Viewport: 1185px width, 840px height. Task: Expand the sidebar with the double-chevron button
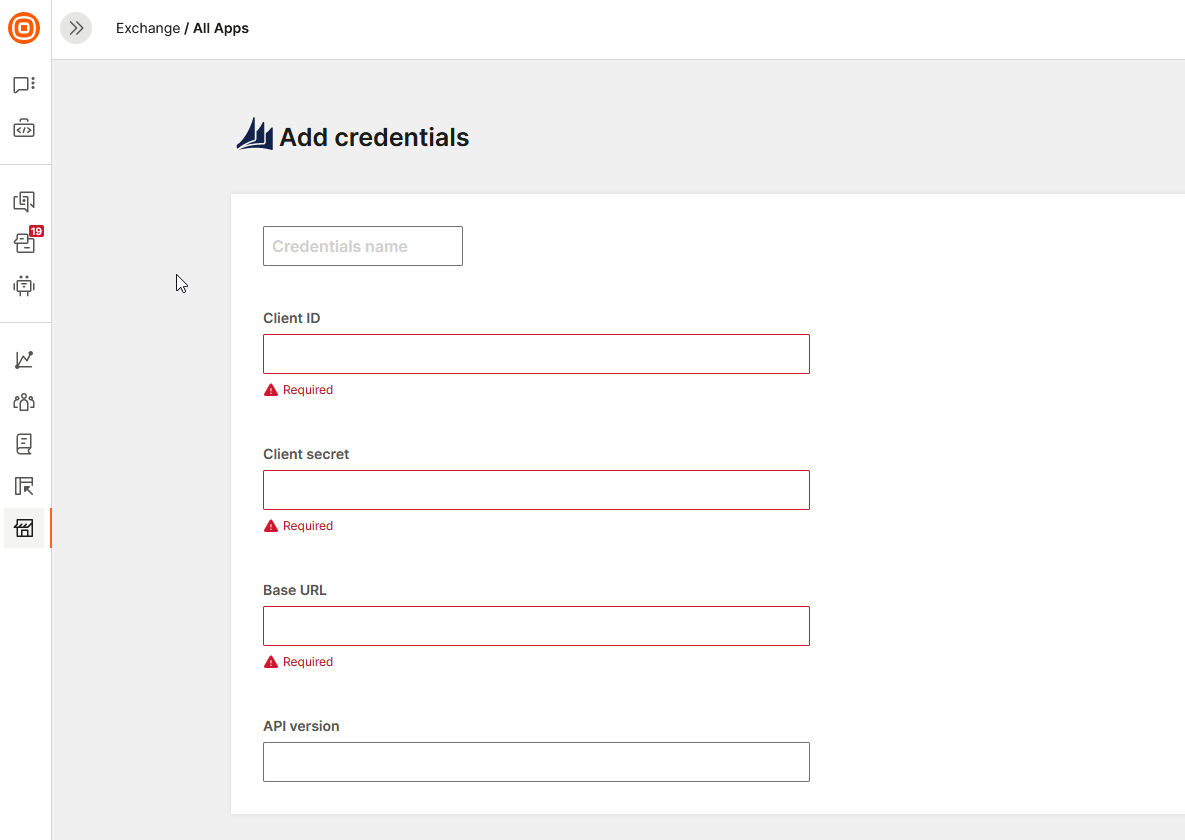[76, 28]
